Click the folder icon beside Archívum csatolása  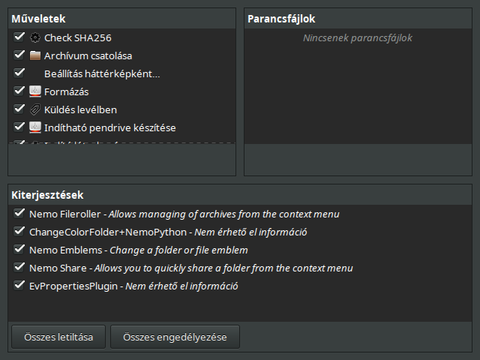point(35,56)
